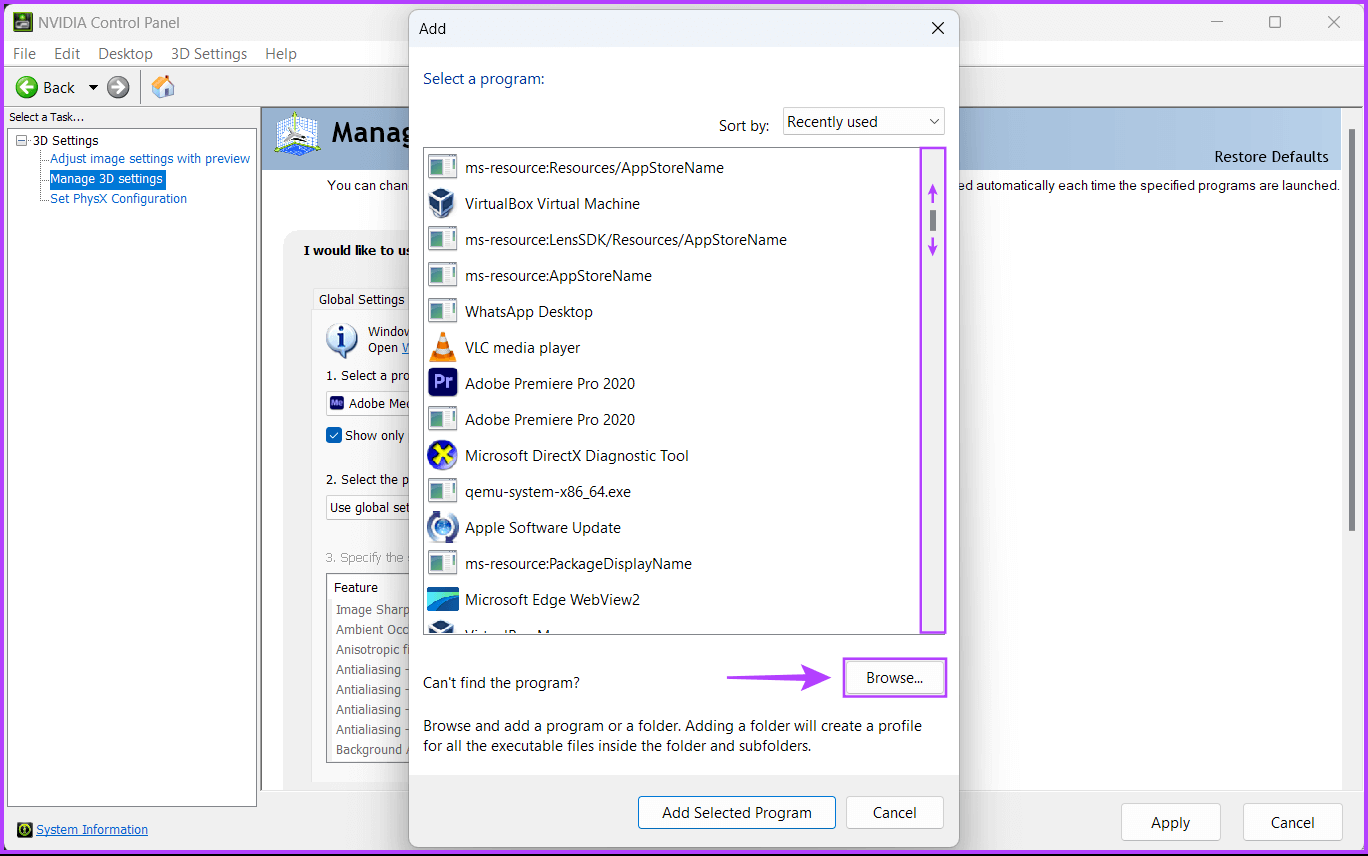Click the System Information icon
Screen dimensions: 1368x856
pos(25,829)
